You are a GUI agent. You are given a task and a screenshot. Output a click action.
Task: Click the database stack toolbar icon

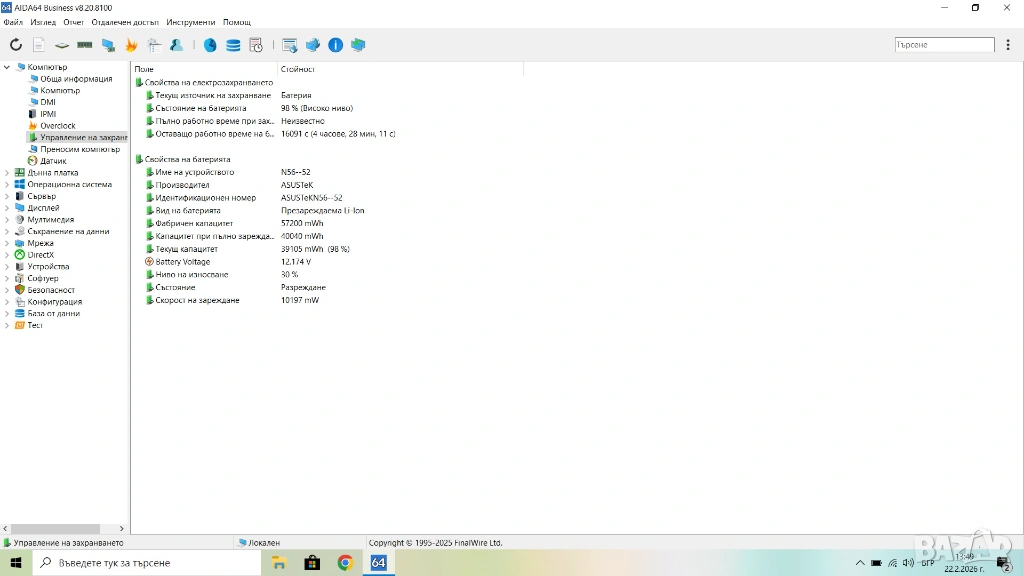[233, 45]
